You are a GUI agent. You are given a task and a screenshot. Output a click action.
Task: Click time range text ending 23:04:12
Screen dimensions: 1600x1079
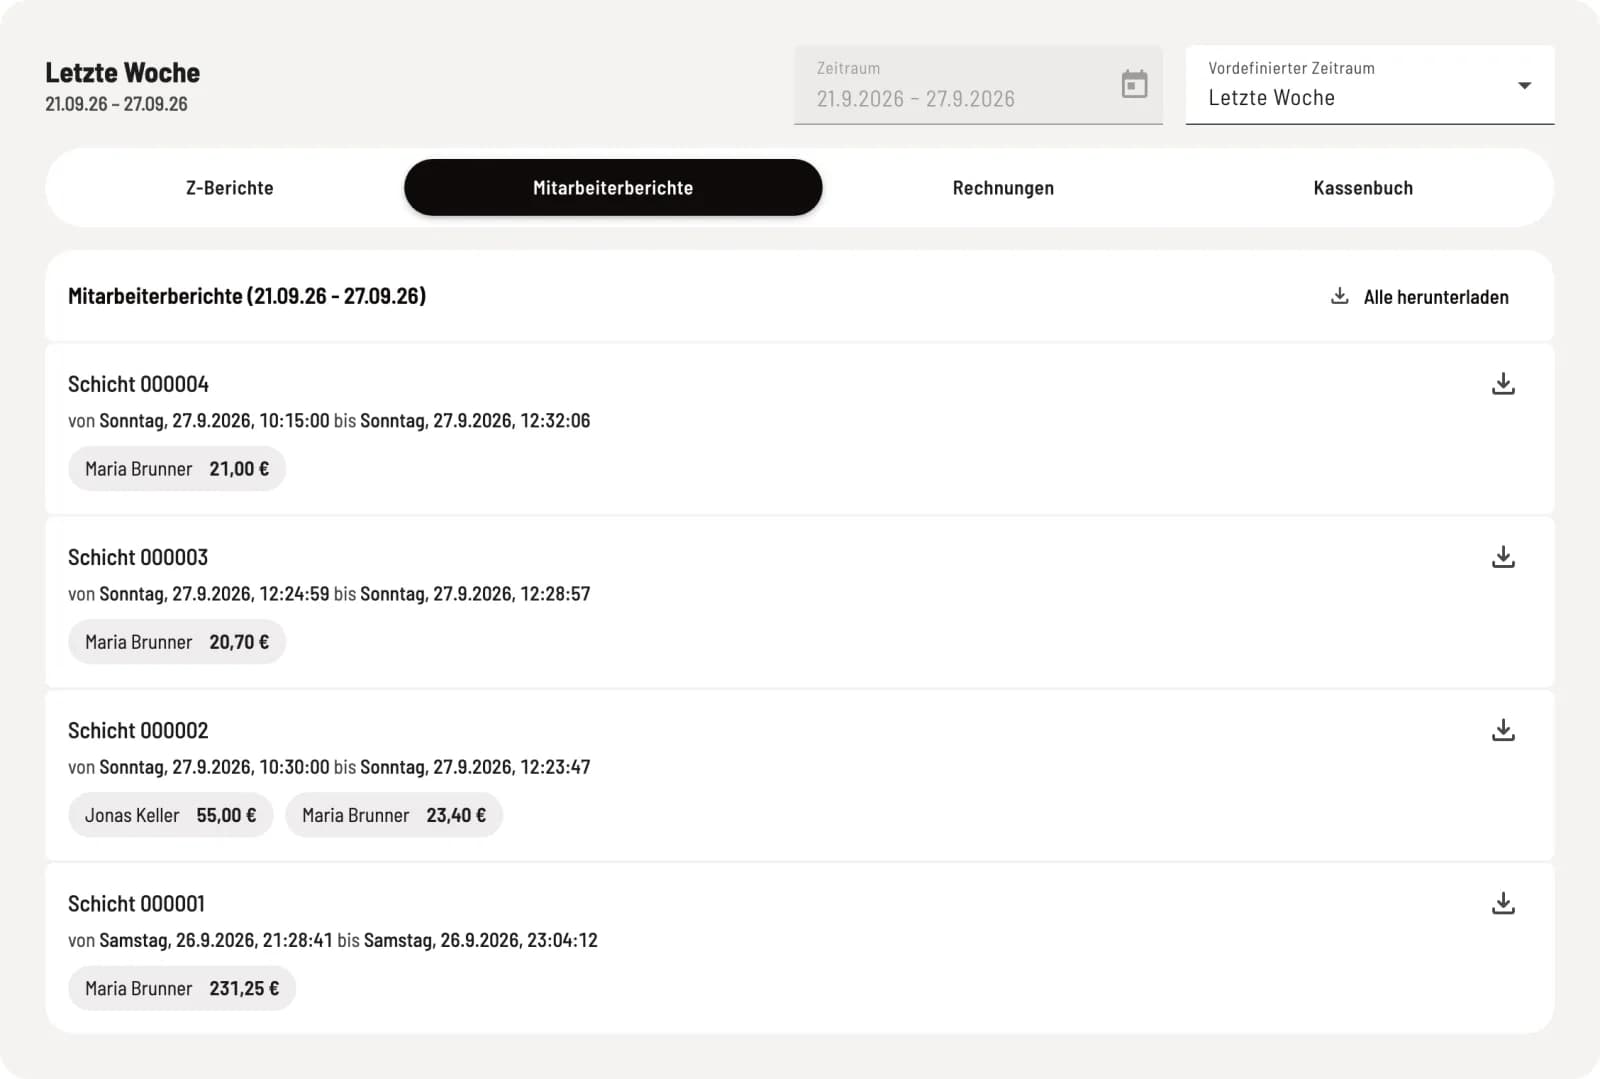[x=333, y=940]
